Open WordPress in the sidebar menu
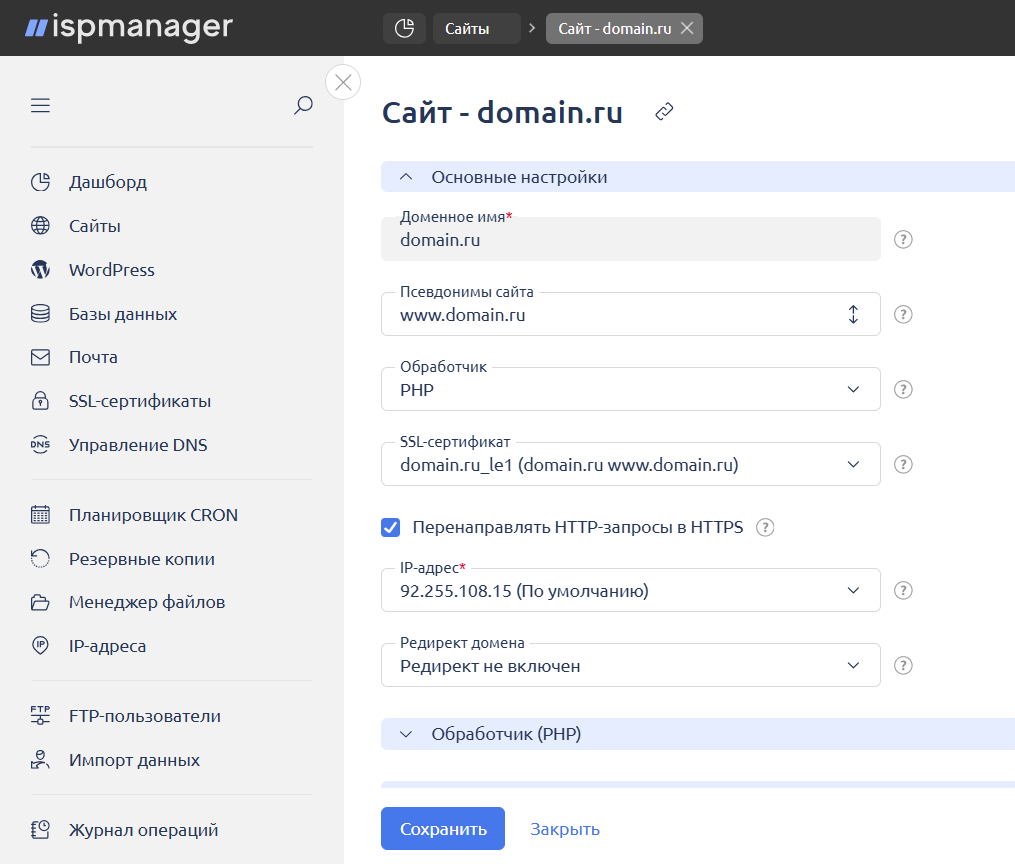Viewport: 1015px width, 864px height. [x=111, y=270]
